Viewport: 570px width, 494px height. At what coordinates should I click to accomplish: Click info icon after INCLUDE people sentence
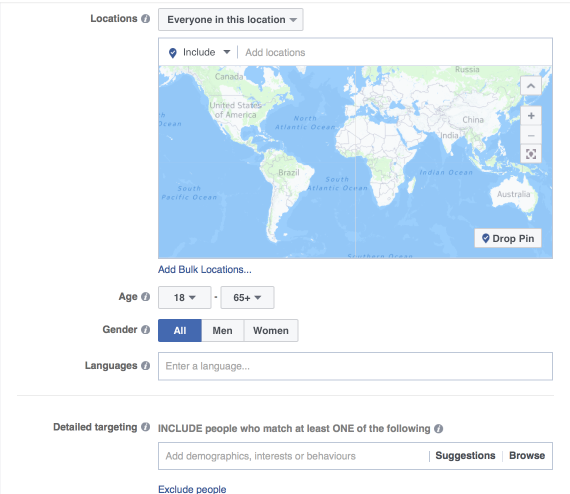pos(438,429)
